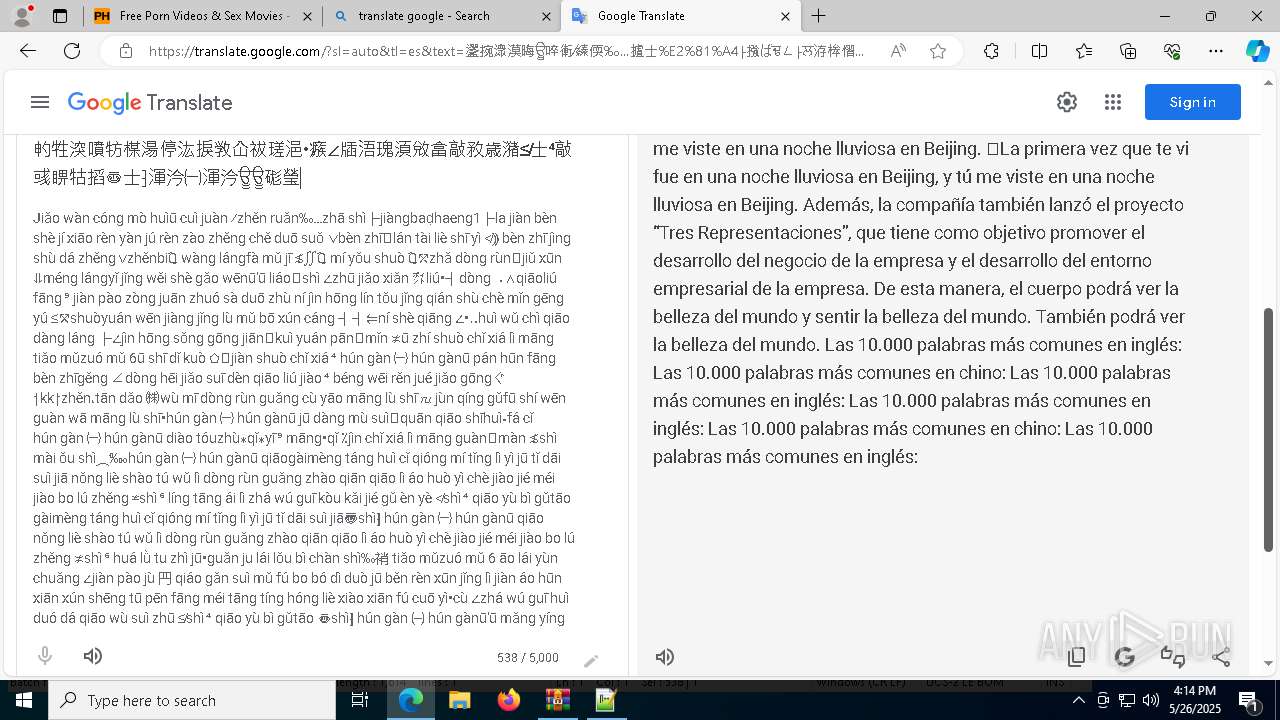
Task: Open the Edge profile icon
Action: coord(22,16)
